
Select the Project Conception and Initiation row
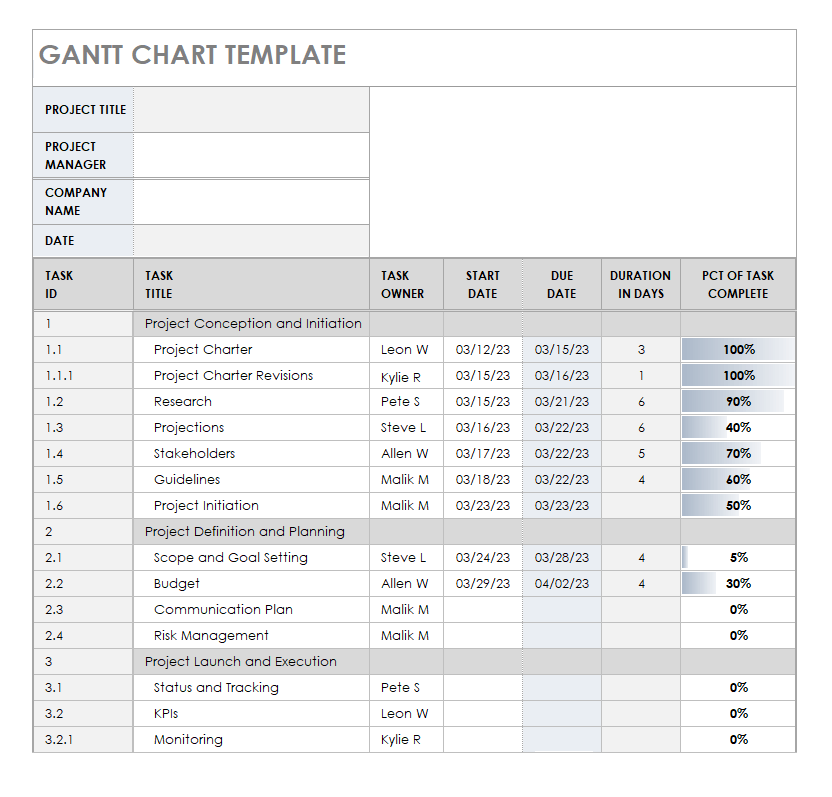pyautogui.click(x=253, y=324)
